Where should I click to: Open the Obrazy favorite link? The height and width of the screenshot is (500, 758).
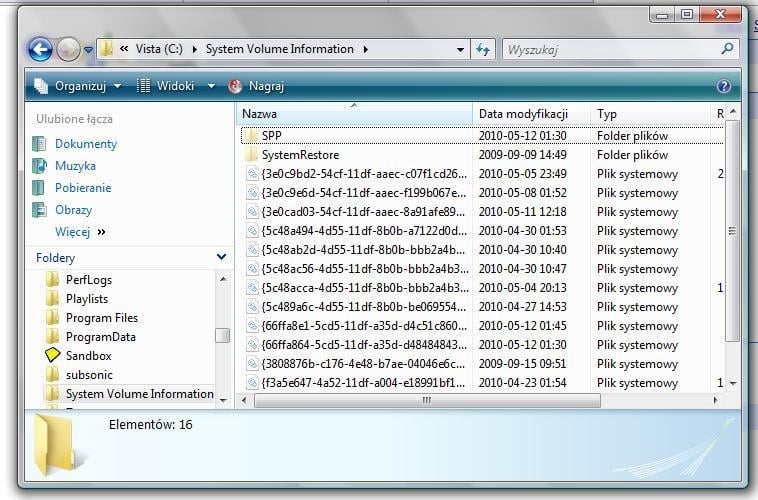pos(73,210)
